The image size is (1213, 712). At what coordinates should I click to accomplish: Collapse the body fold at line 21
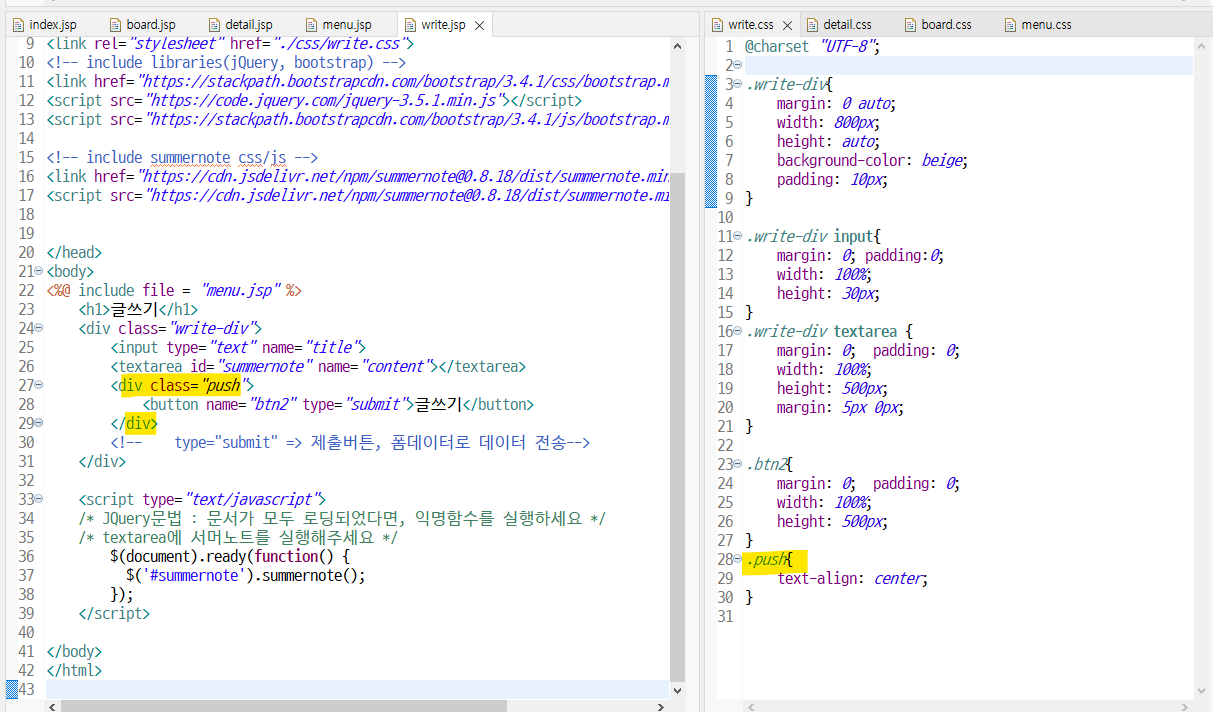point(39,271)
